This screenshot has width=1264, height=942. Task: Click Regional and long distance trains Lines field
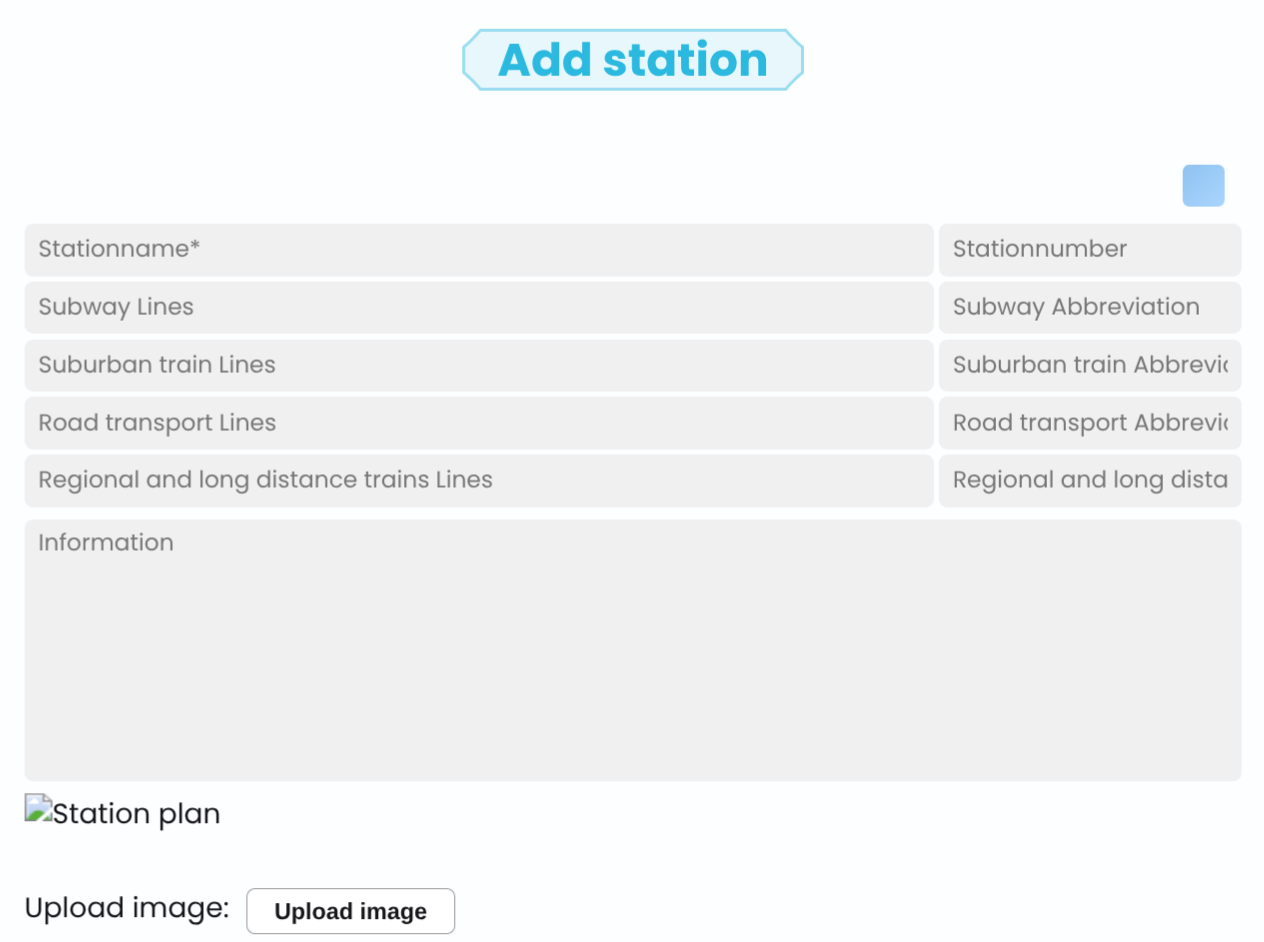(478, 480)
